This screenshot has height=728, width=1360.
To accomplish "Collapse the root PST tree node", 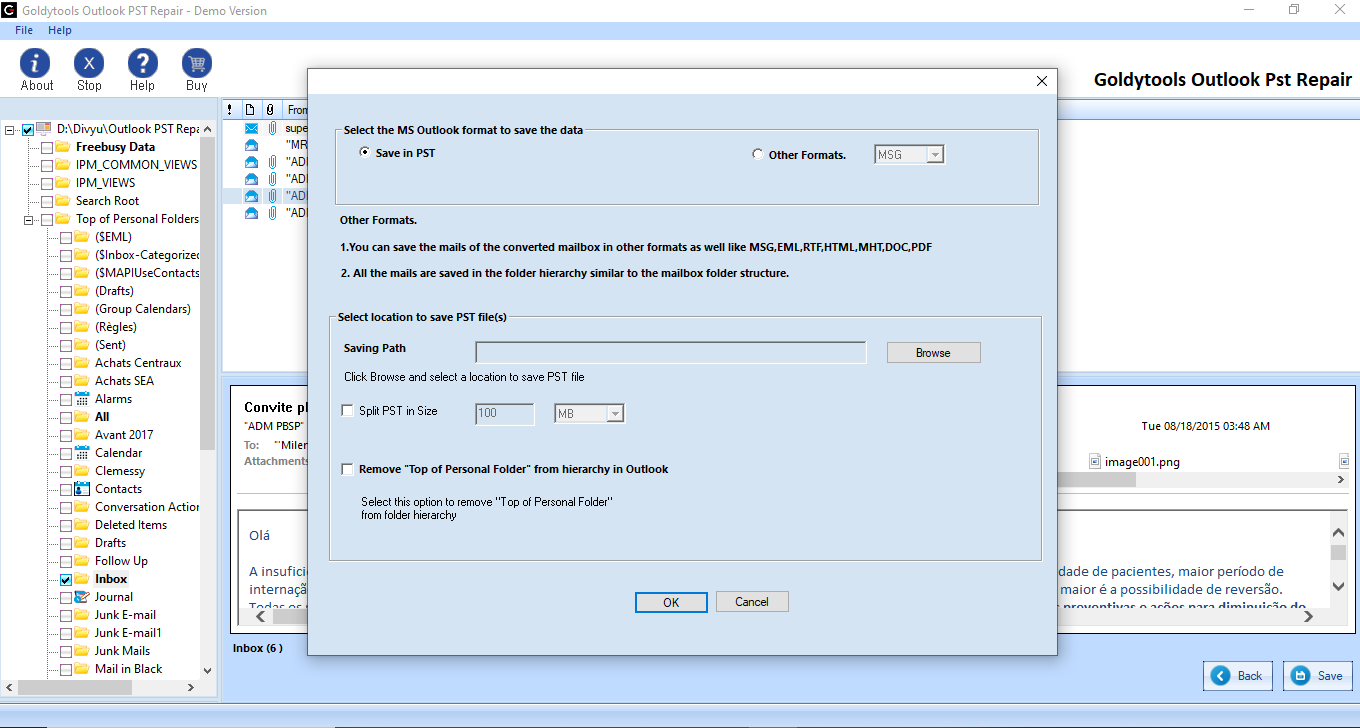I will [11, 129].
